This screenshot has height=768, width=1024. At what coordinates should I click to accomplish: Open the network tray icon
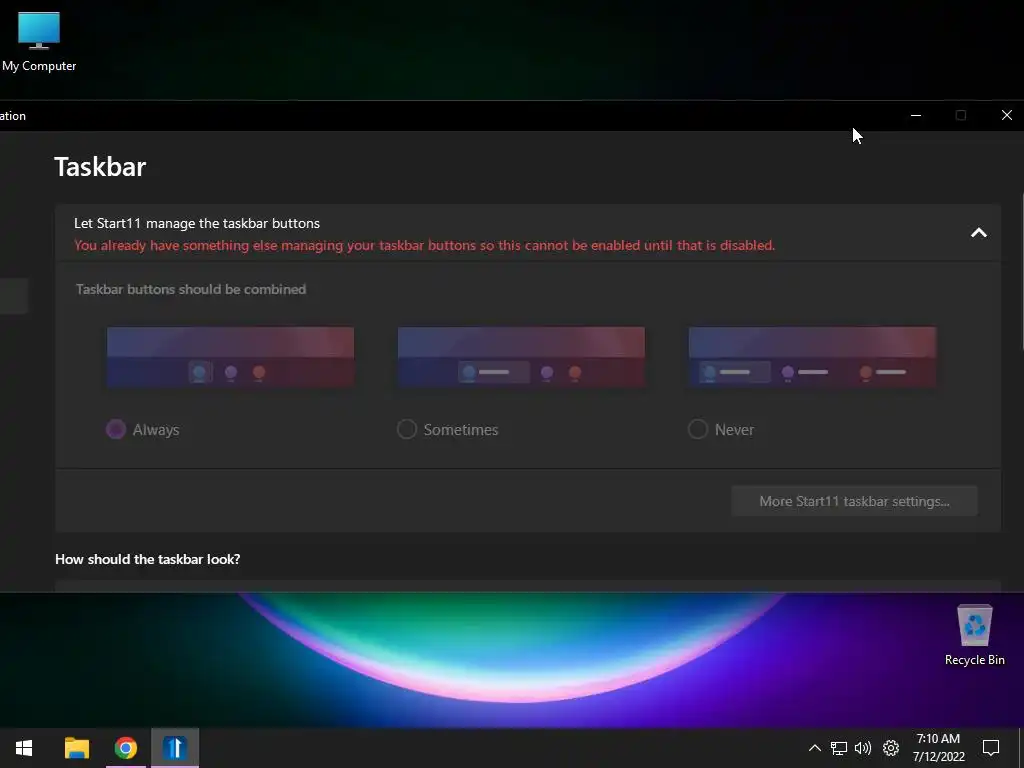839,748
